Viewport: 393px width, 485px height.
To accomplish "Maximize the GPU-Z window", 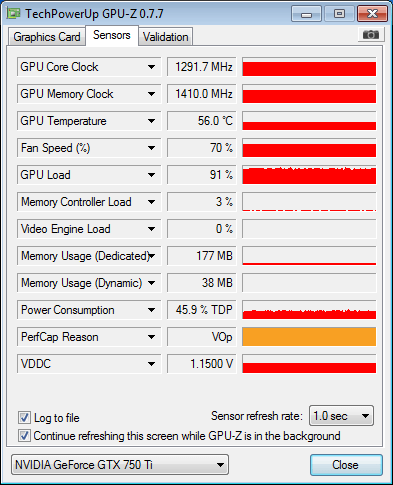I will click(339, 14).
